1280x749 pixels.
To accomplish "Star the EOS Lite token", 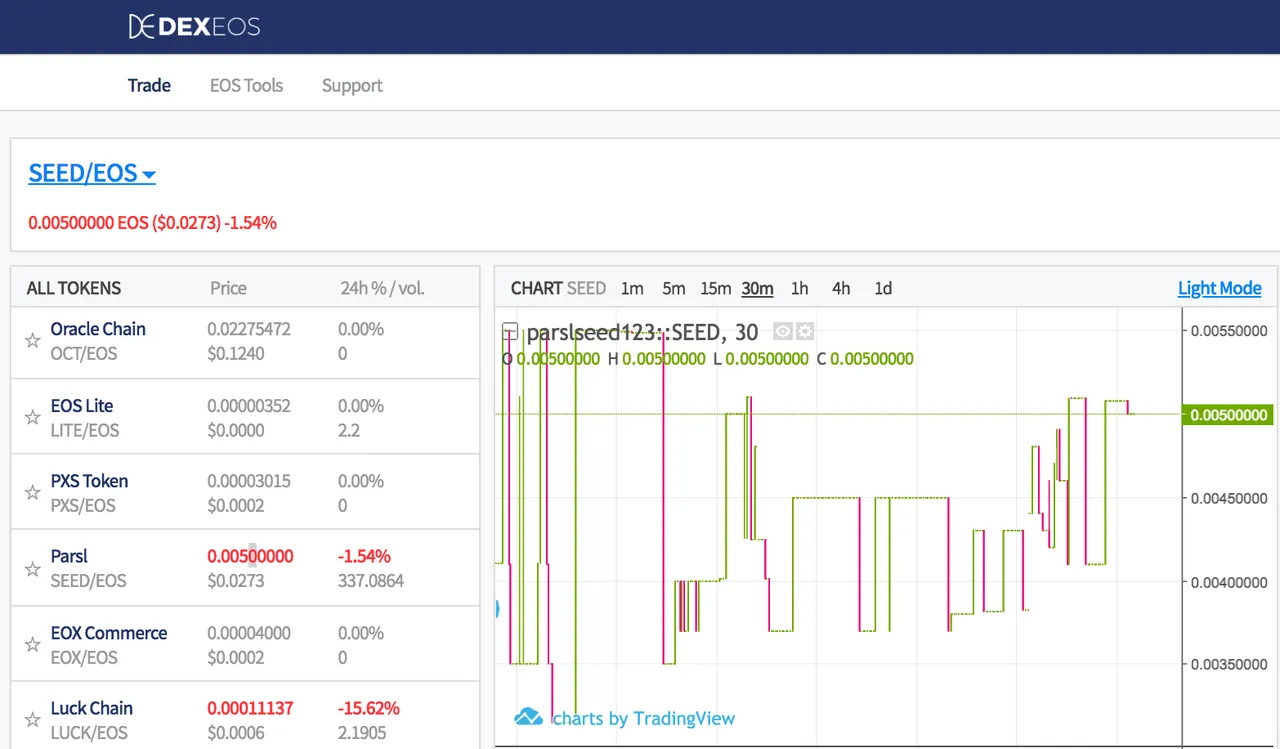I will 32,418.
